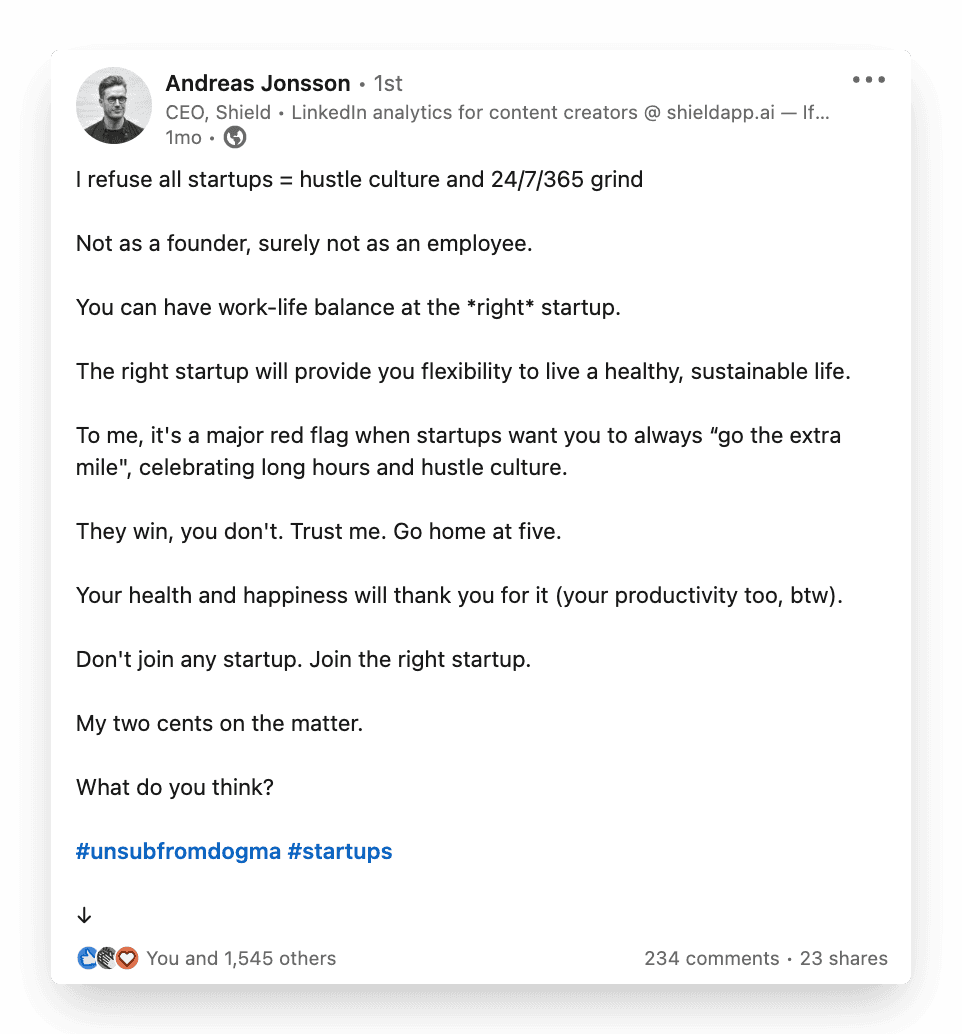Click the down arrow below the hashtags
The width and height of the screenshot is (962, 1034).
coord(85,915)
